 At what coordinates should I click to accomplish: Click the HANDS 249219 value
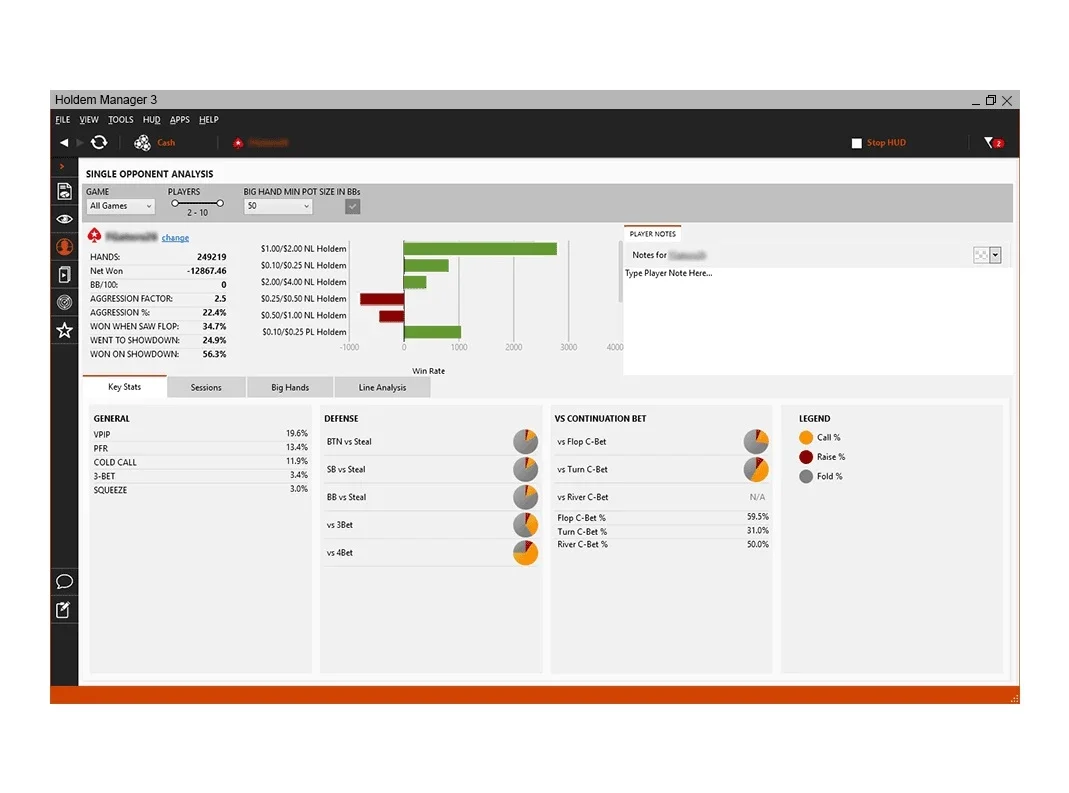coord(211,257)
